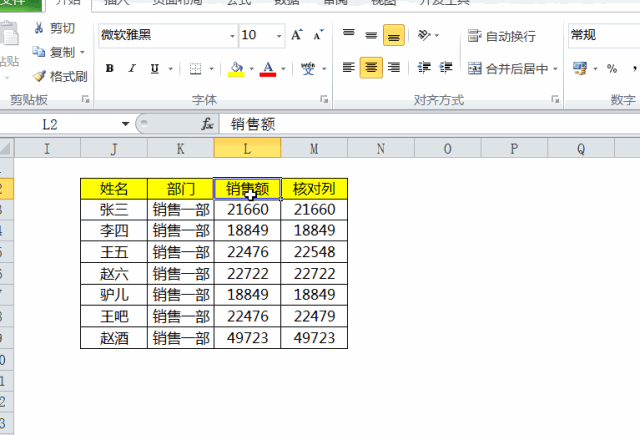
Task: Open Merge and Center dropdown arrow
Action: [555, 69]
